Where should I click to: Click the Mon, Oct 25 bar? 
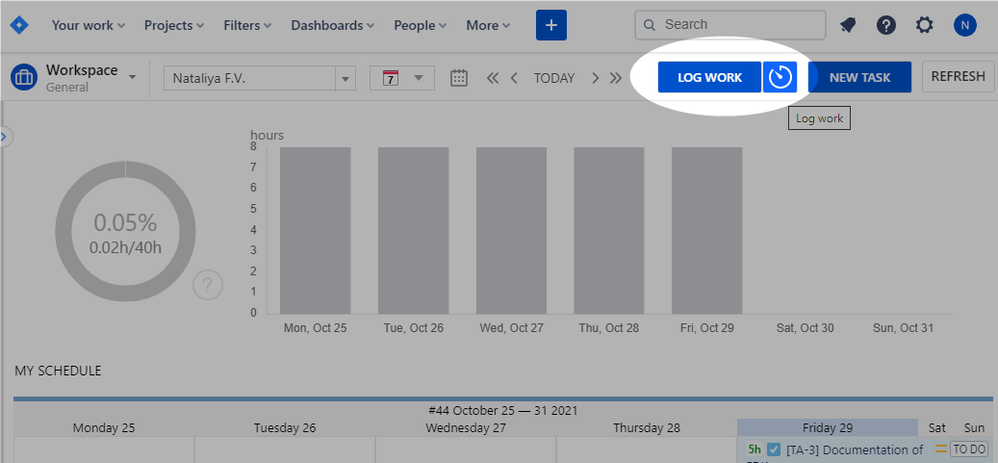pos(315,231)
